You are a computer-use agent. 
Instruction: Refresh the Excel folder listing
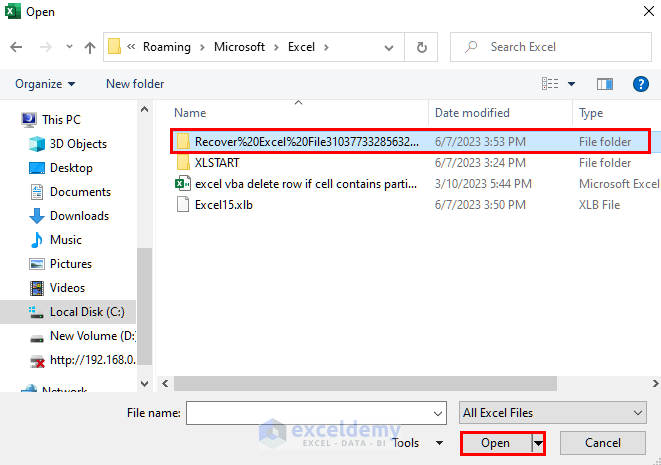coord(421,47)
